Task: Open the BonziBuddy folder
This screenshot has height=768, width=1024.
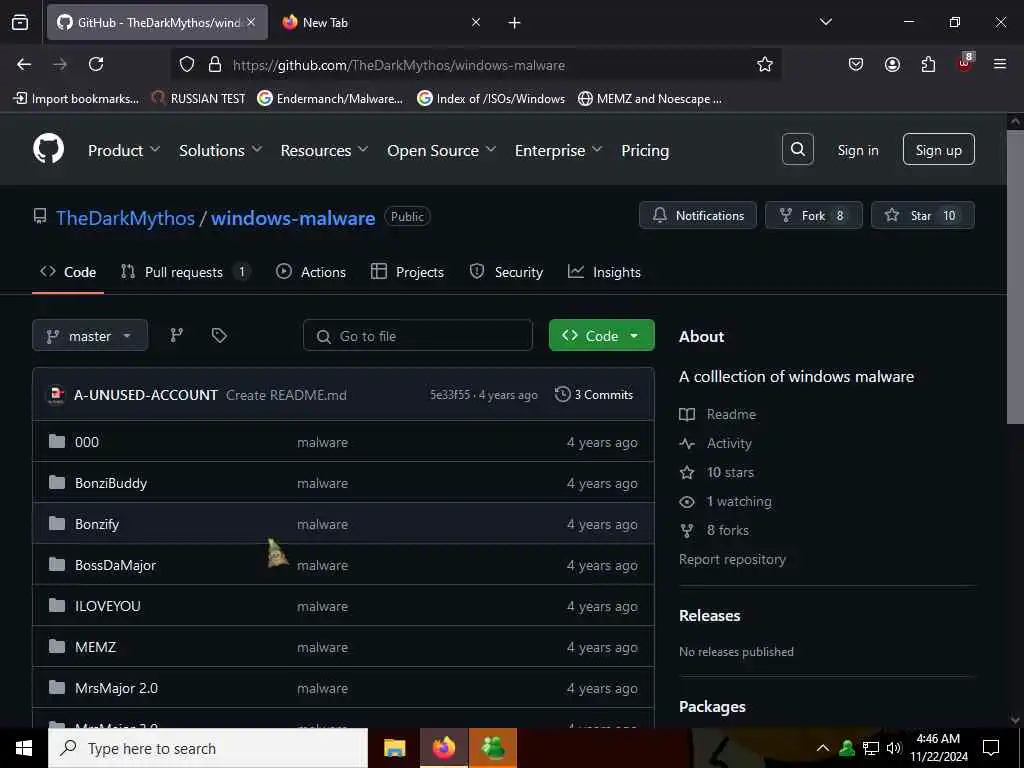Action: click(x=111, y=483)
